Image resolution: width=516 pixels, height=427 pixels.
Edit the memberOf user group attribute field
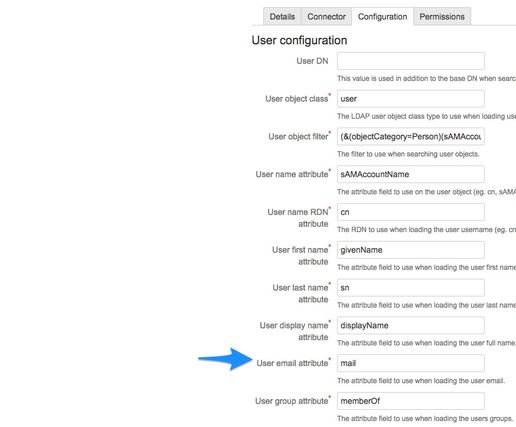click(x=411, y=401)
